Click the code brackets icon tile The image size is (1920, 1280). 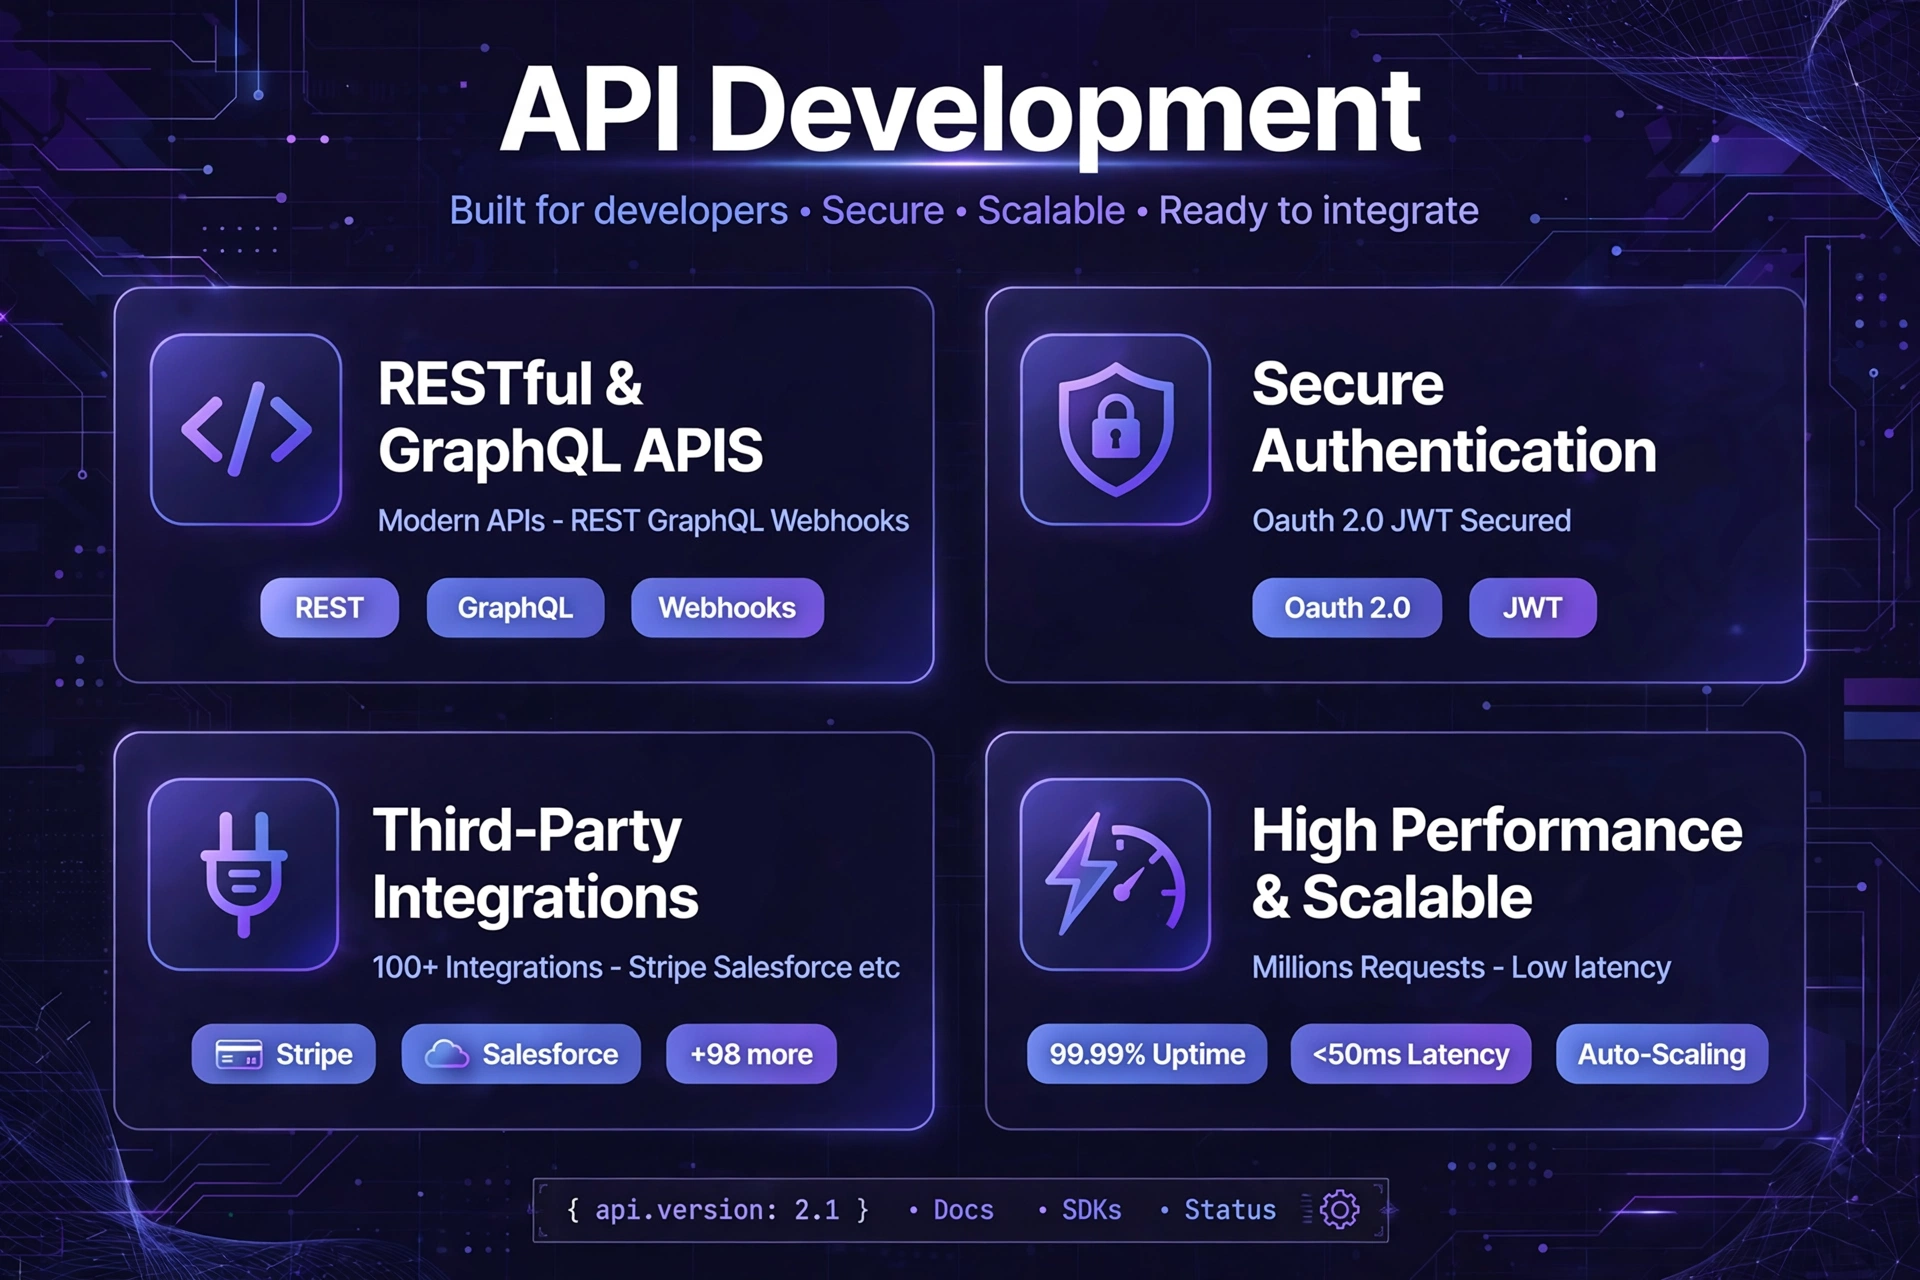246,429
